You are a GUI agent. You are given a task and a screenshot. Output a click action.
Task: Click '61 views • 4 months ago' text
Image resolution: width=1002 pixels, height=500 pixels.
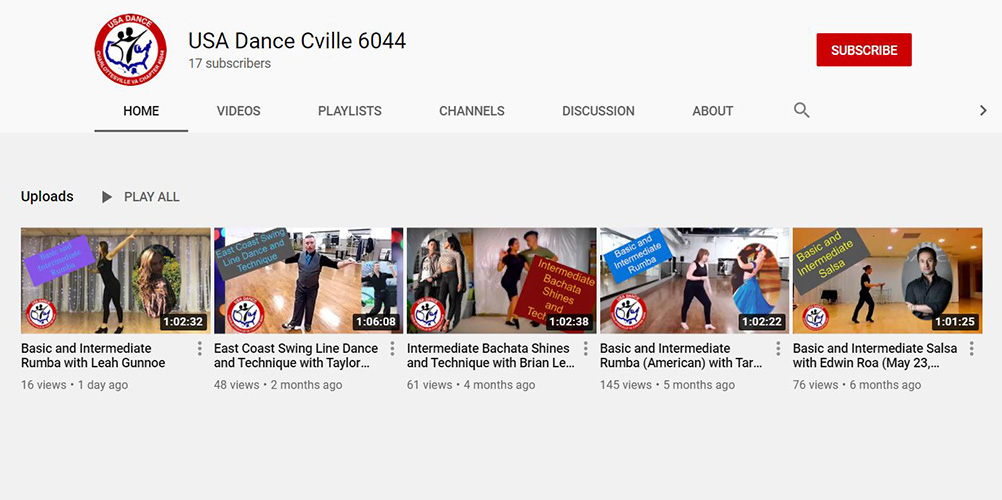click(x=471, y=385)
